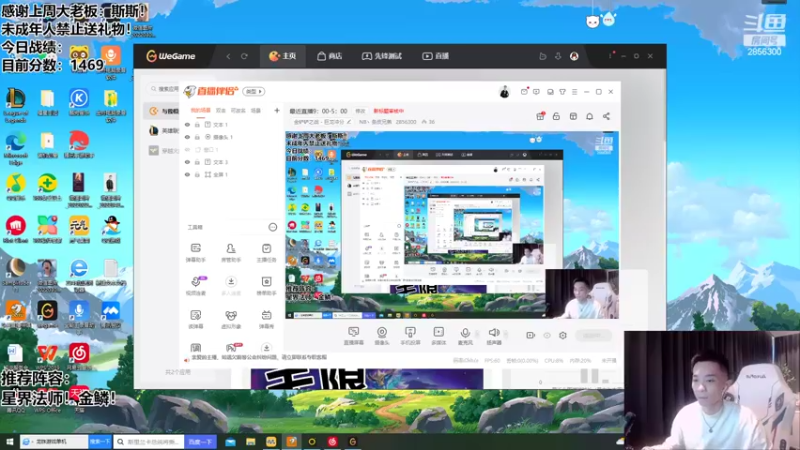
Task: Open the WeGame 先锋测试 tab
Action: (x=382, y=56)
